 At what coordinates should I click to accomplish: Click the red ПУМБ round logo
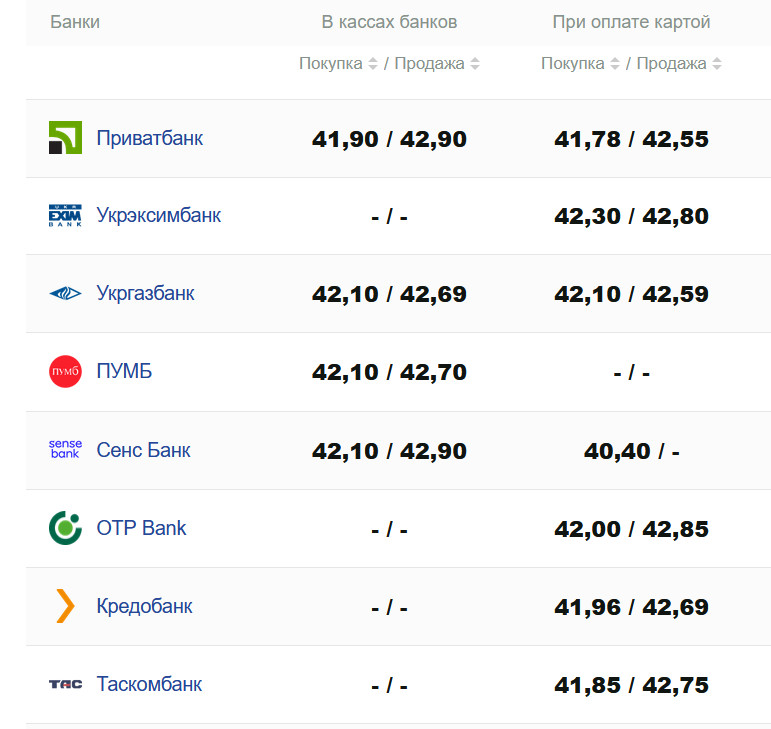tap(65, 372)
